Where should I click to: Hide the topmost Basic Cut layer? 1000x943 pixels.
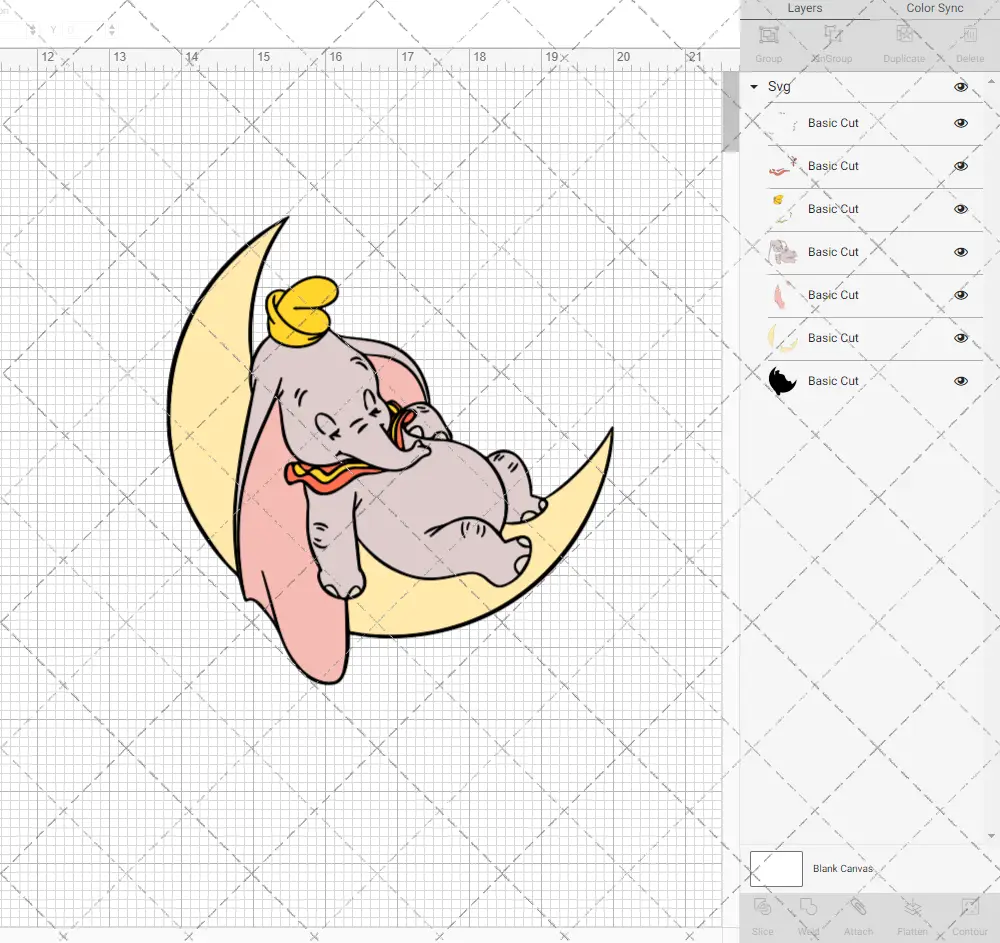[960, 123]
